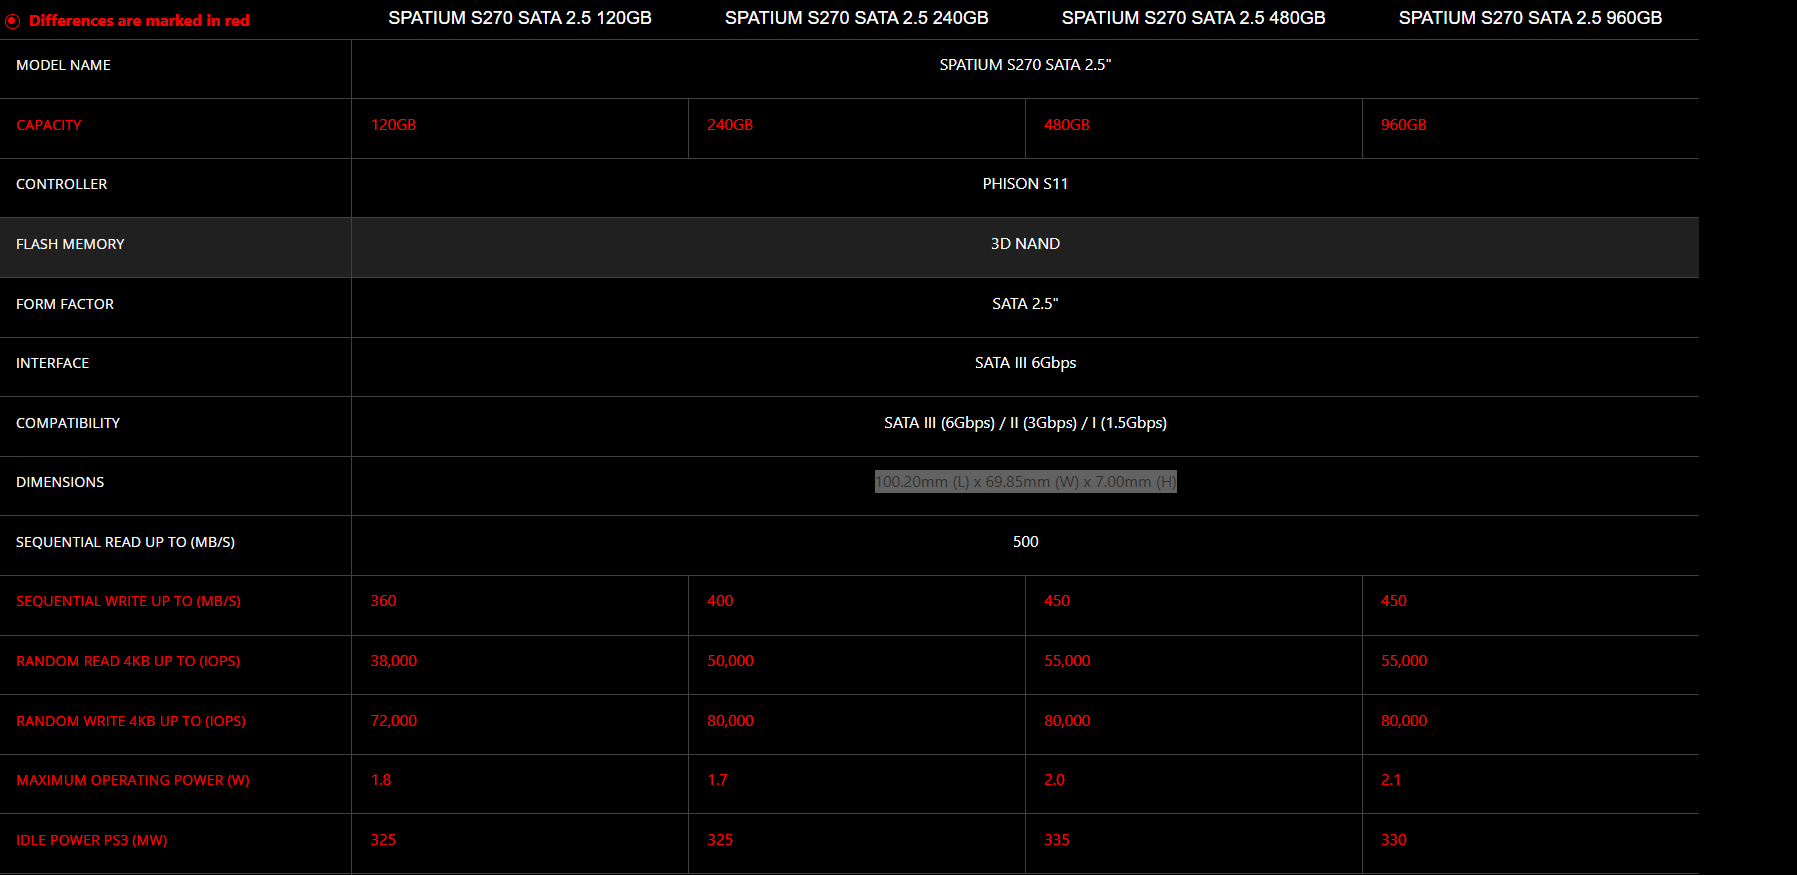Screen dimensions: 1797x875
Task: Select the highlighted dimensions value text
Action: (x=1025, y=482)
